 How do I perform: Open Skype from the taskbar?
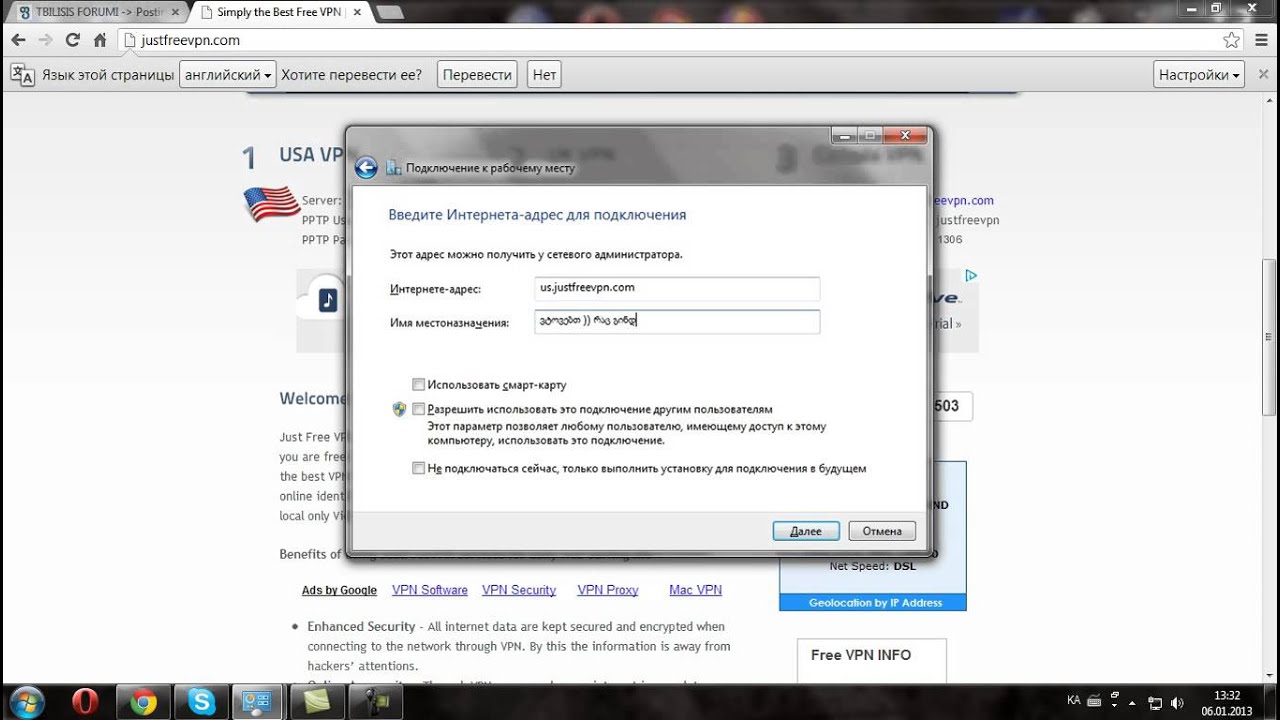(201, 702)
